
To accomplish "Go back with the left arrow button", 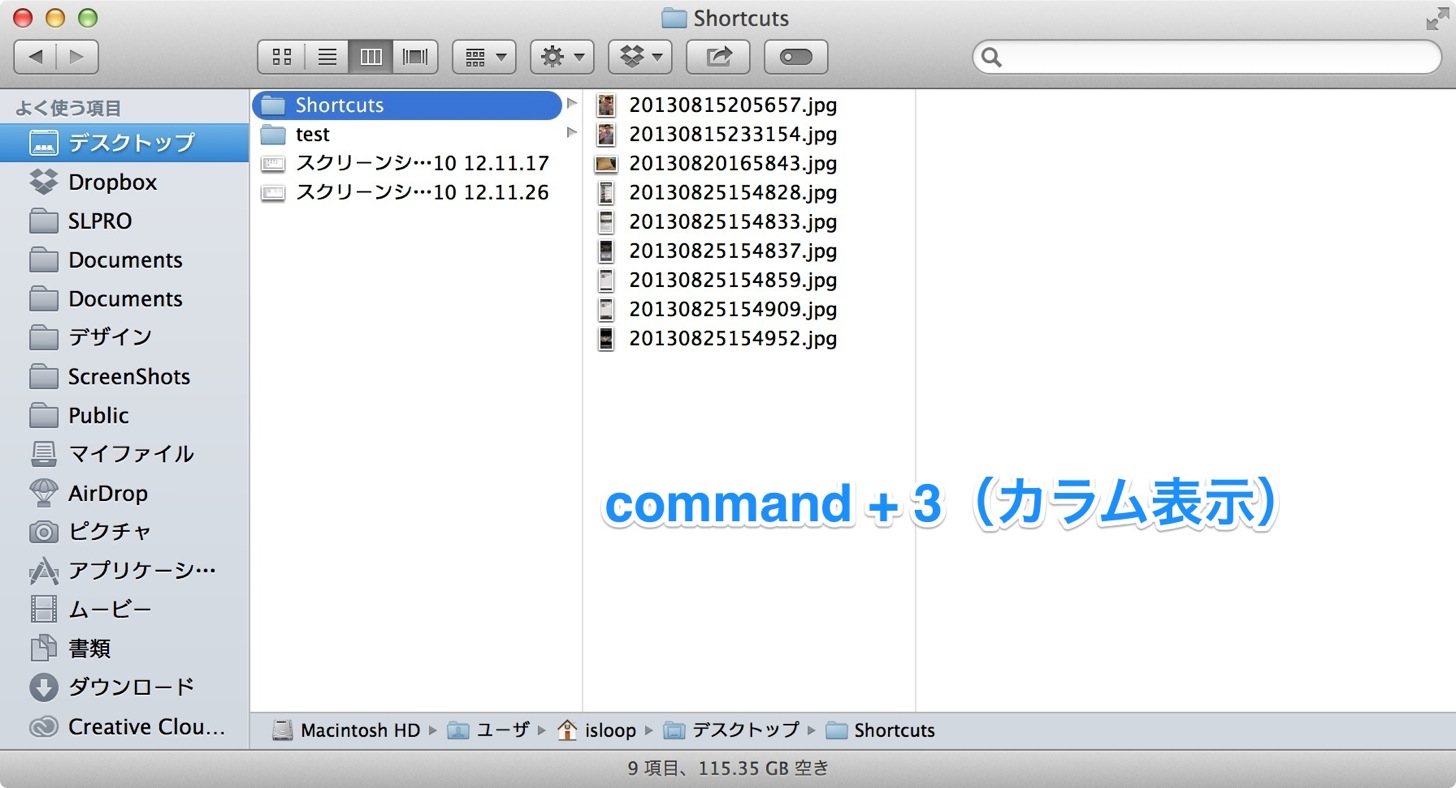I will pos(35,57).
